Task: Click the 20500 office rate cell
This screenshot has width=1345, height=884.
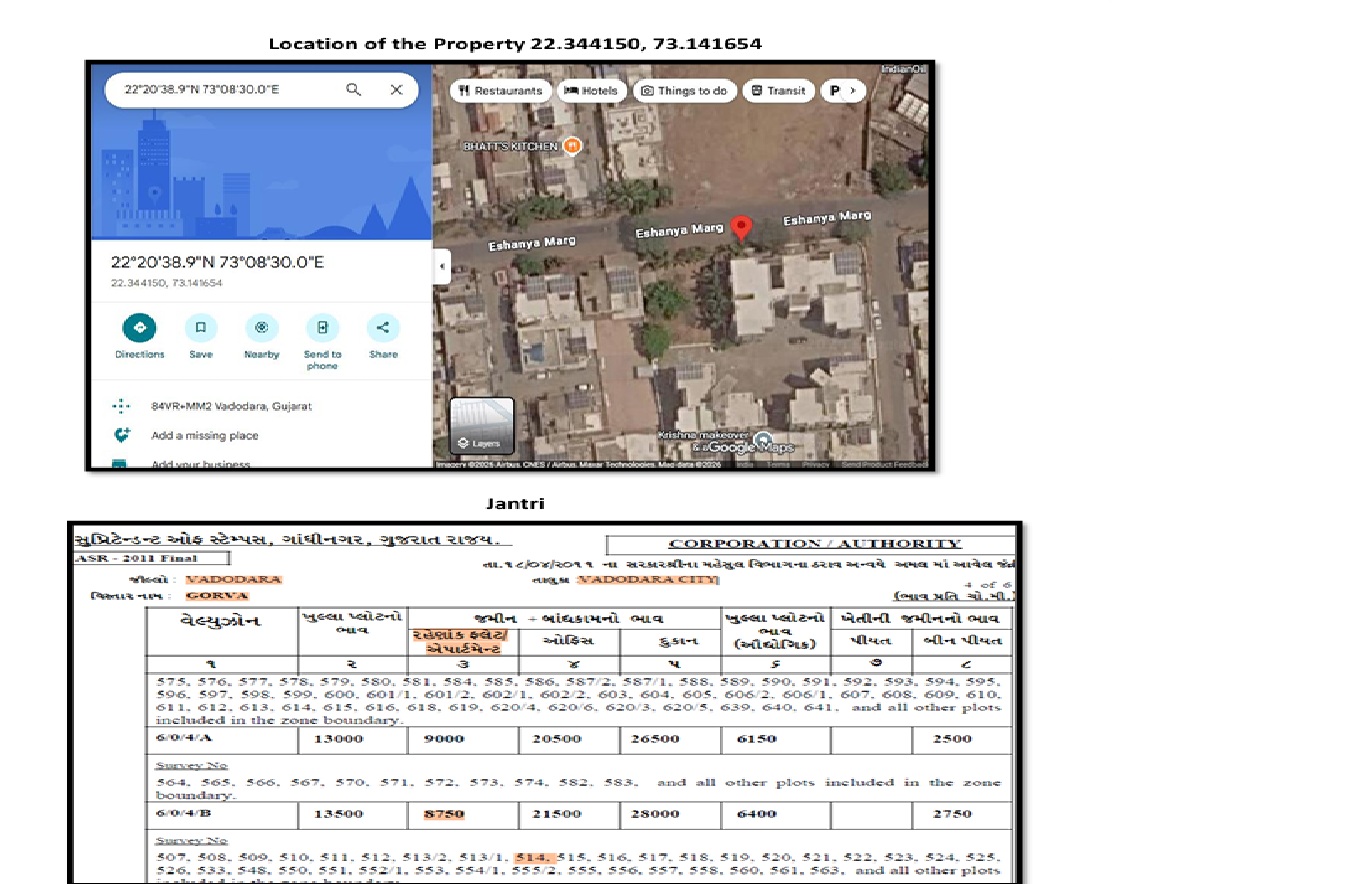Action: tap(569, 741)
